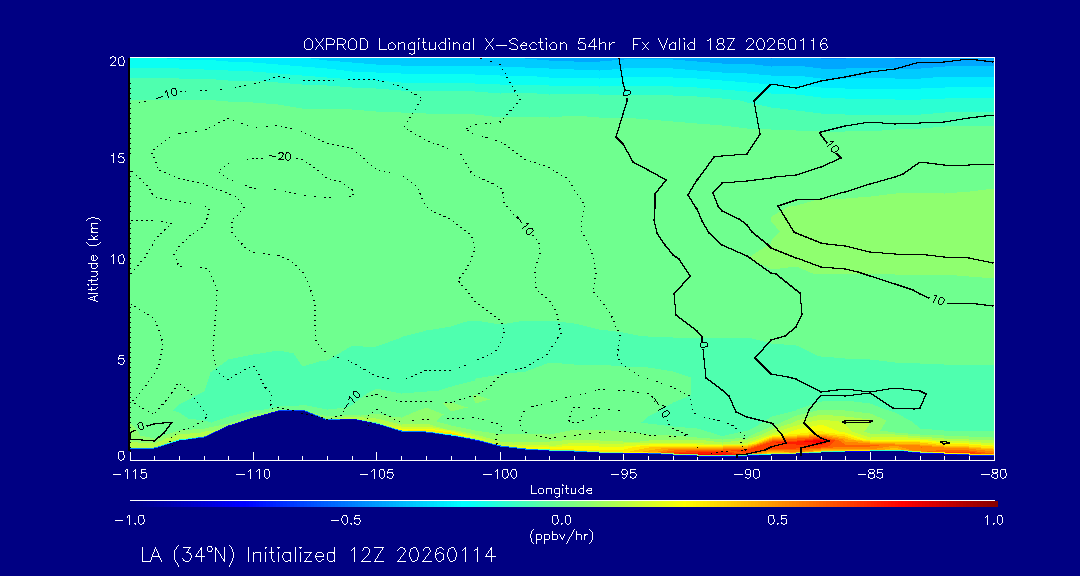Click the y-axis altitude tick label 10

point(118,258)
